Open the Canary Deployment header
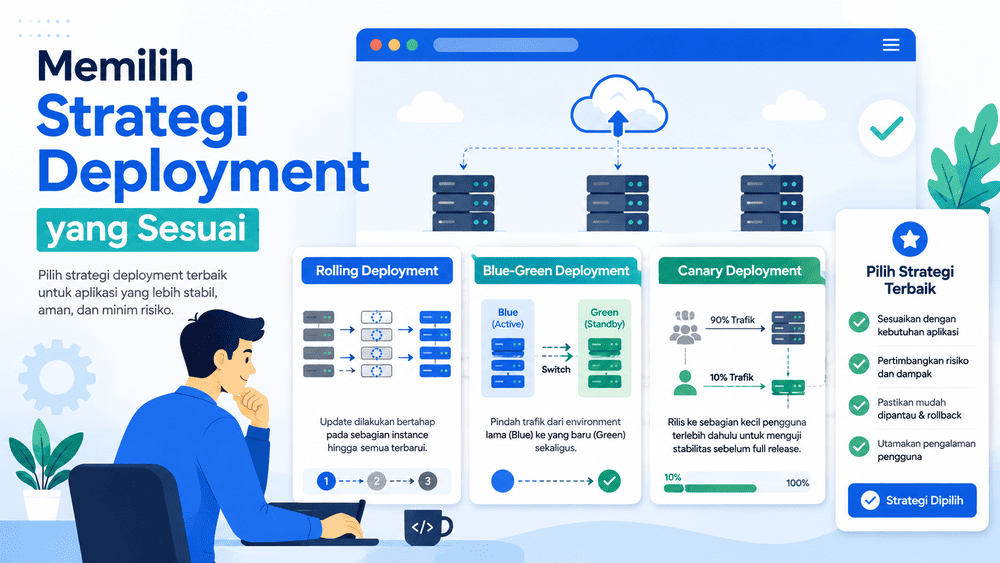This screenshot has height=563, width=1000. (739, 270)
